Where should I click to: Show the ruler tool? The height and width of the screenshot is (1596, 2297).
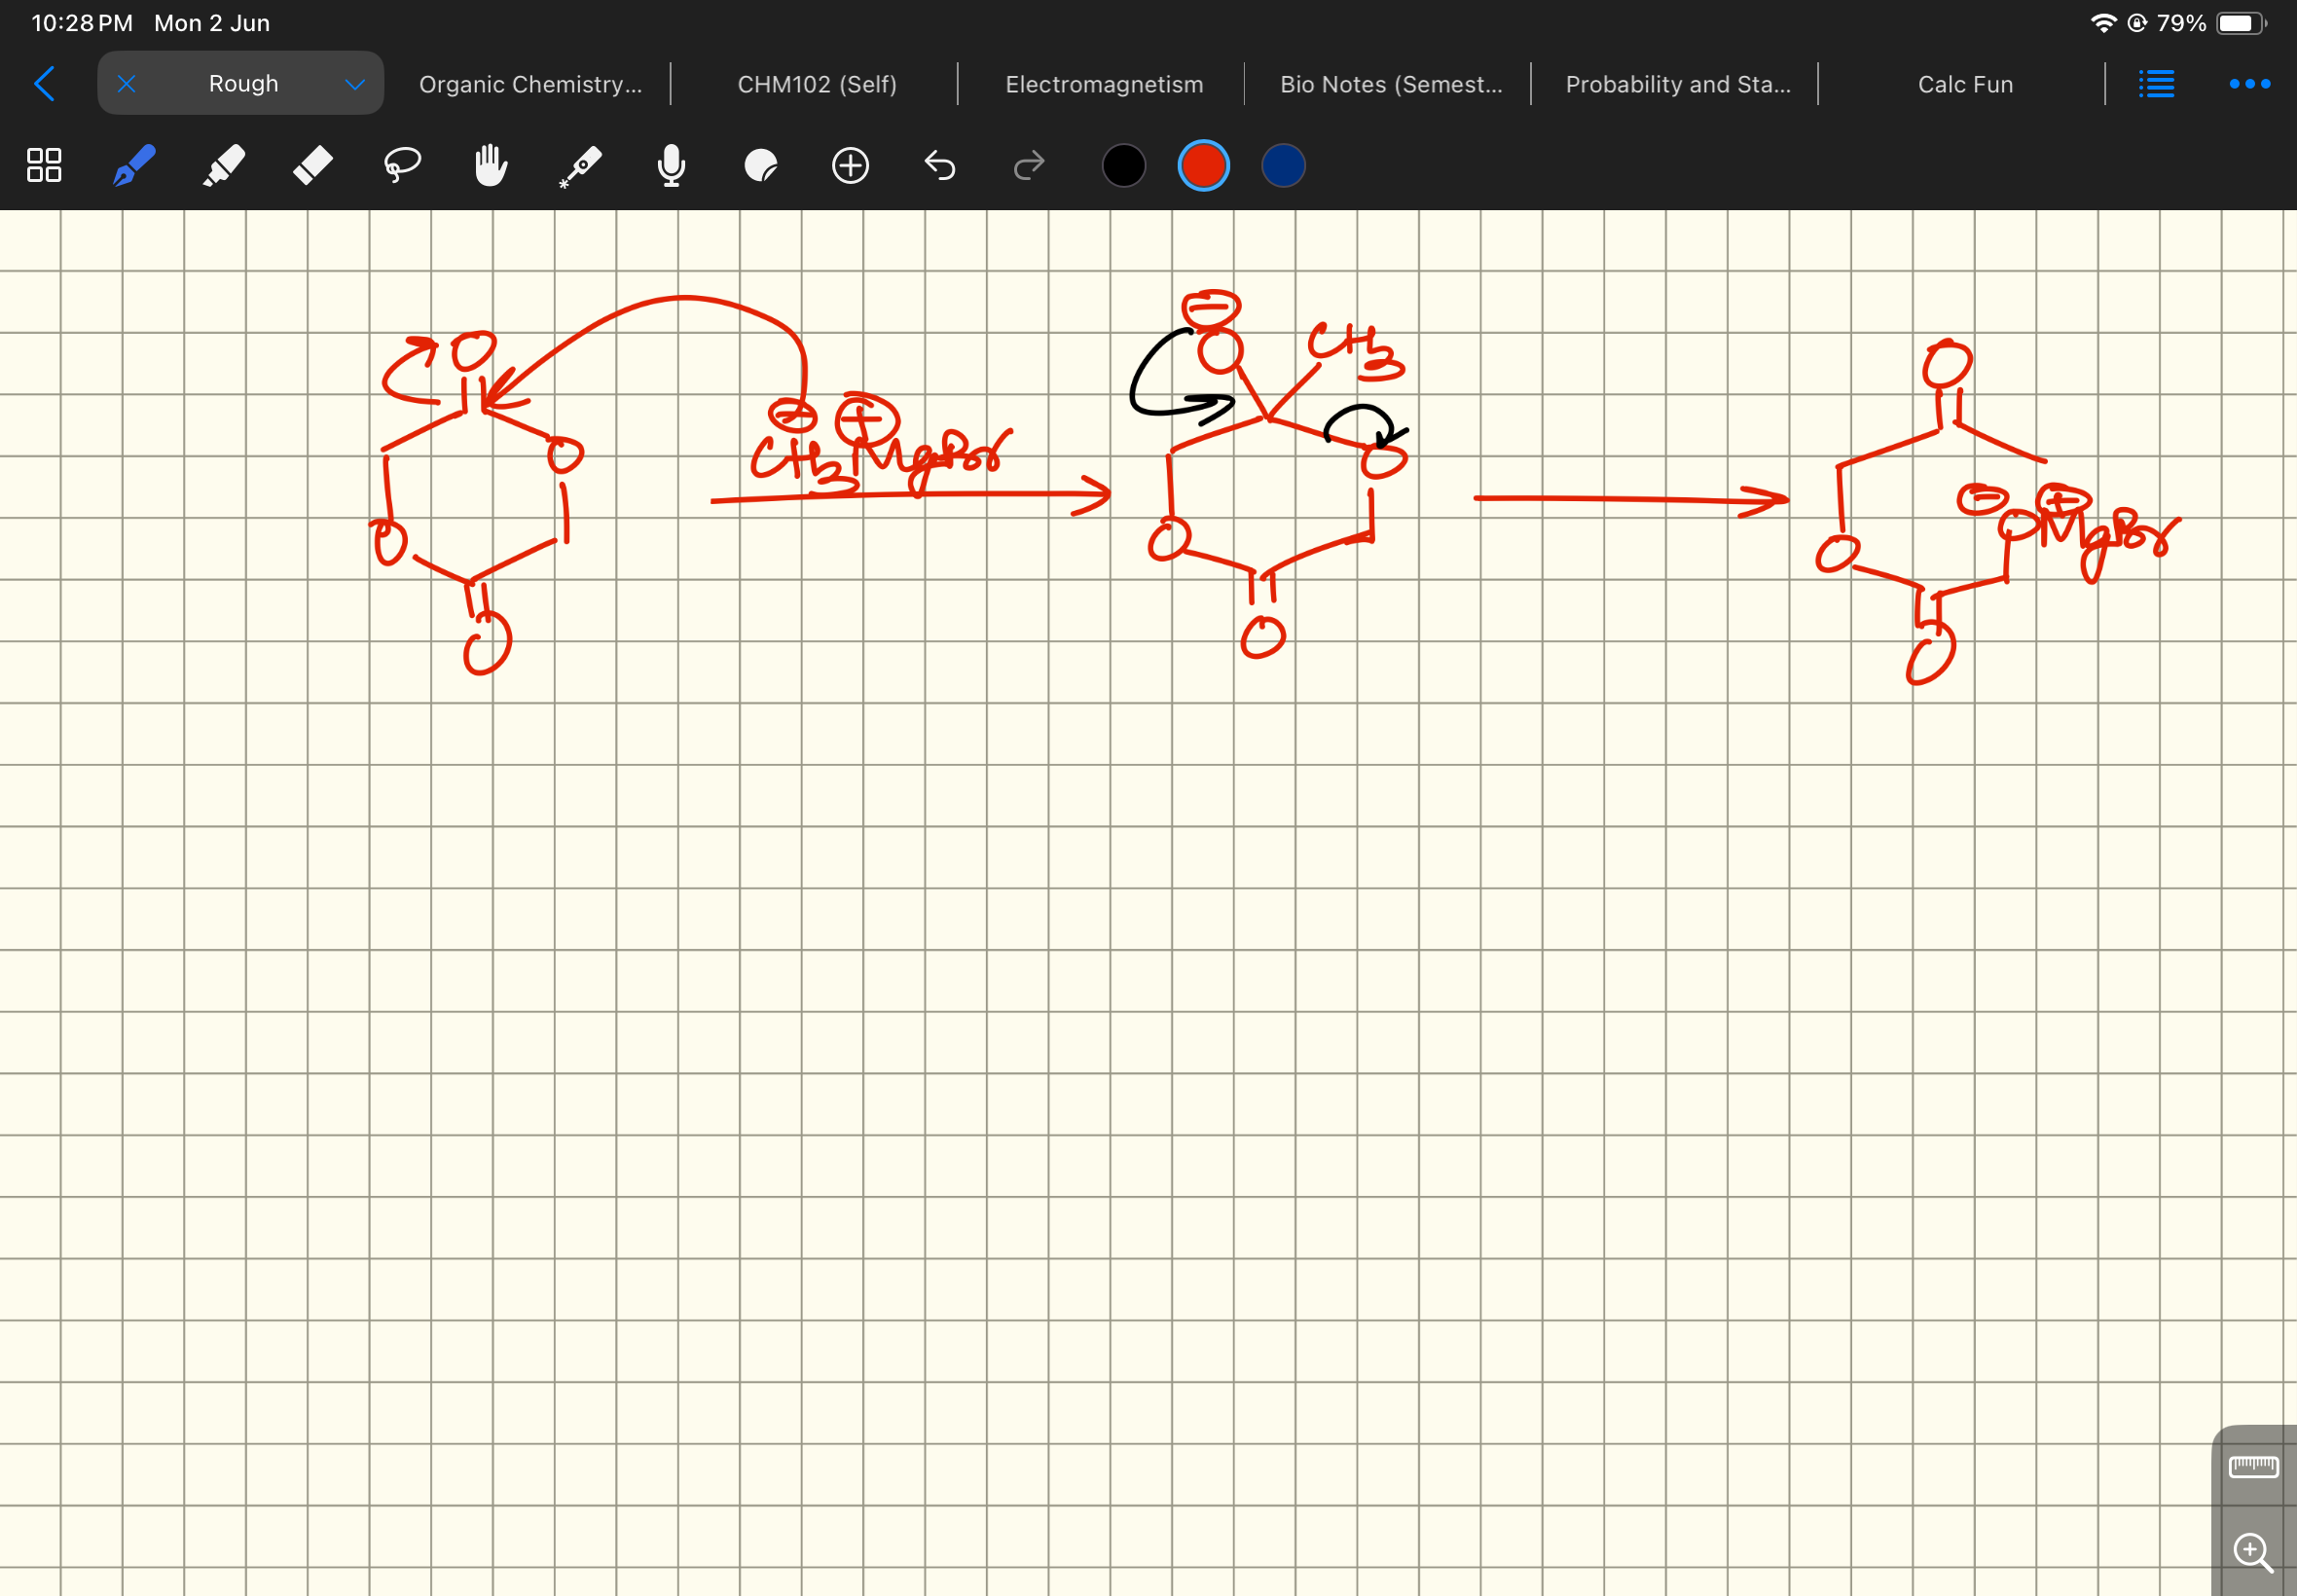coord(2254,1466)
